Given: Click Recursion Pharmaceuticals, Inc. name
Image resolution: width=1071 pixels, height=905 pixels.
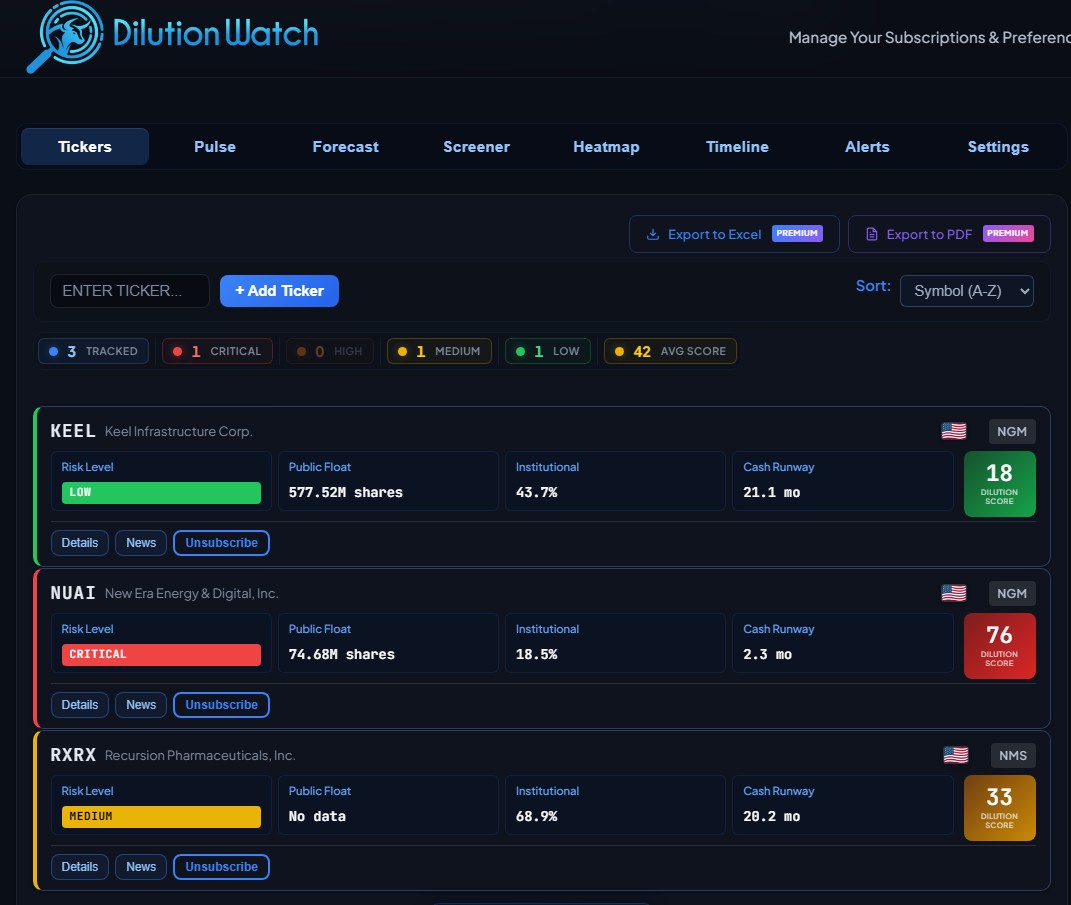Looking at the screenshot, I should 199,755.
